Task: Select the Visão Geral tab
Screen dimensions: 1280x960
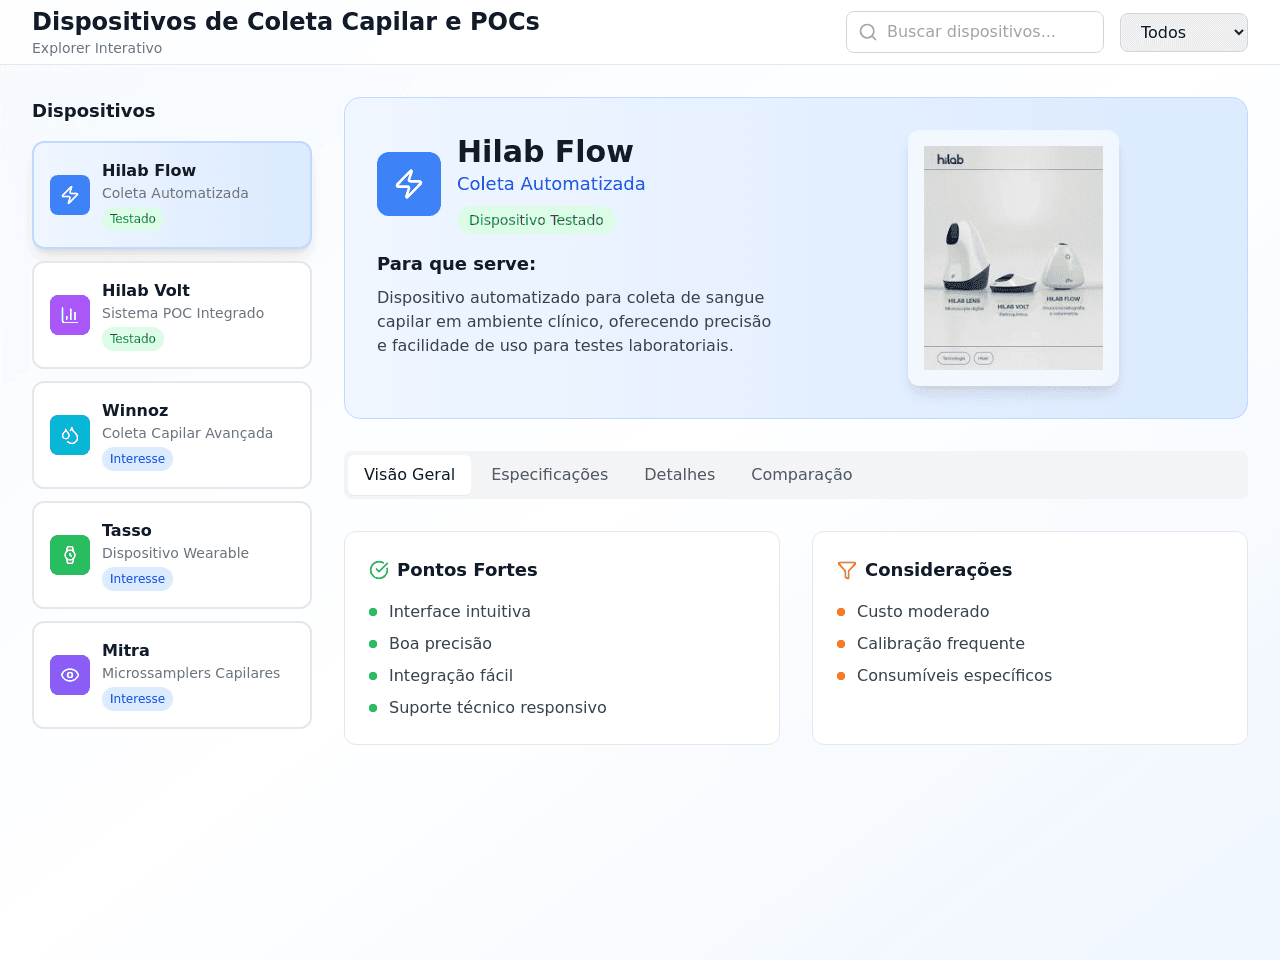Action: tap(409, 475)
